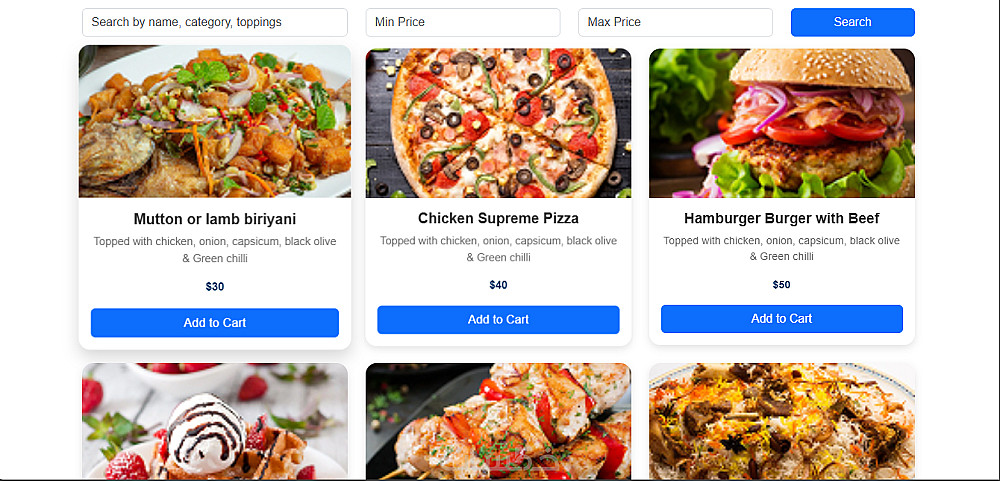The width and height of the screenshot is (1000, 481).
Task: Click the toppings description under Chicken Supreme Pizza
Action: [498, 249]
